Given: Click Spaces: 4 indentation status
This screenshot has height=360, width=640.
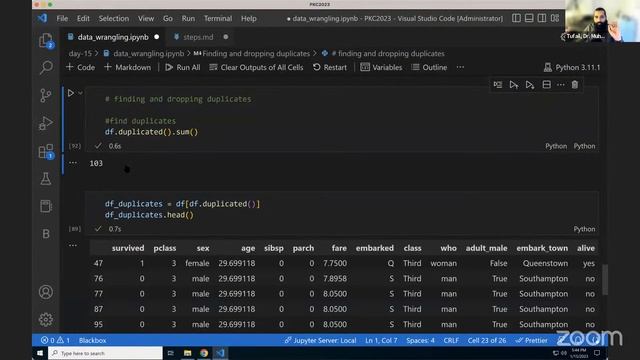Looking at the screenshot, I should 420,340.
